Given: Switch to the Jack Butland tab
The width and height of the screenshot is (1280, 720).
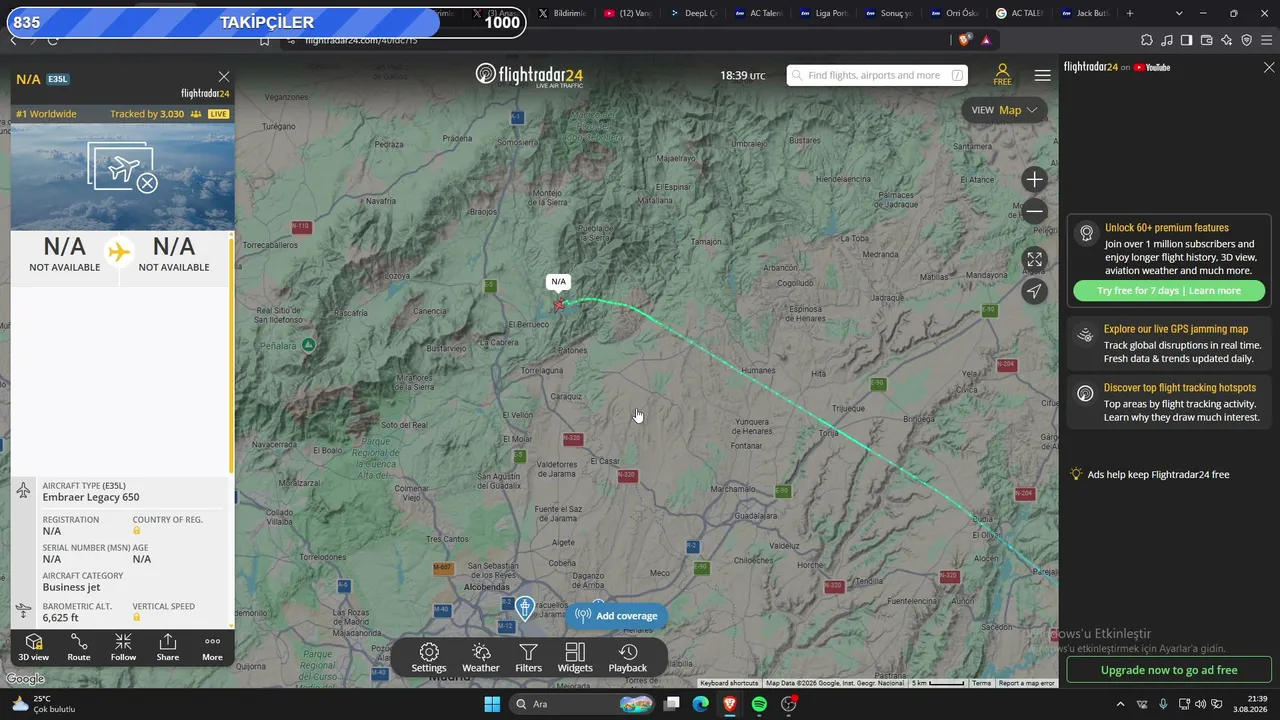Looking at the screenshot, I should (1087, 13).
